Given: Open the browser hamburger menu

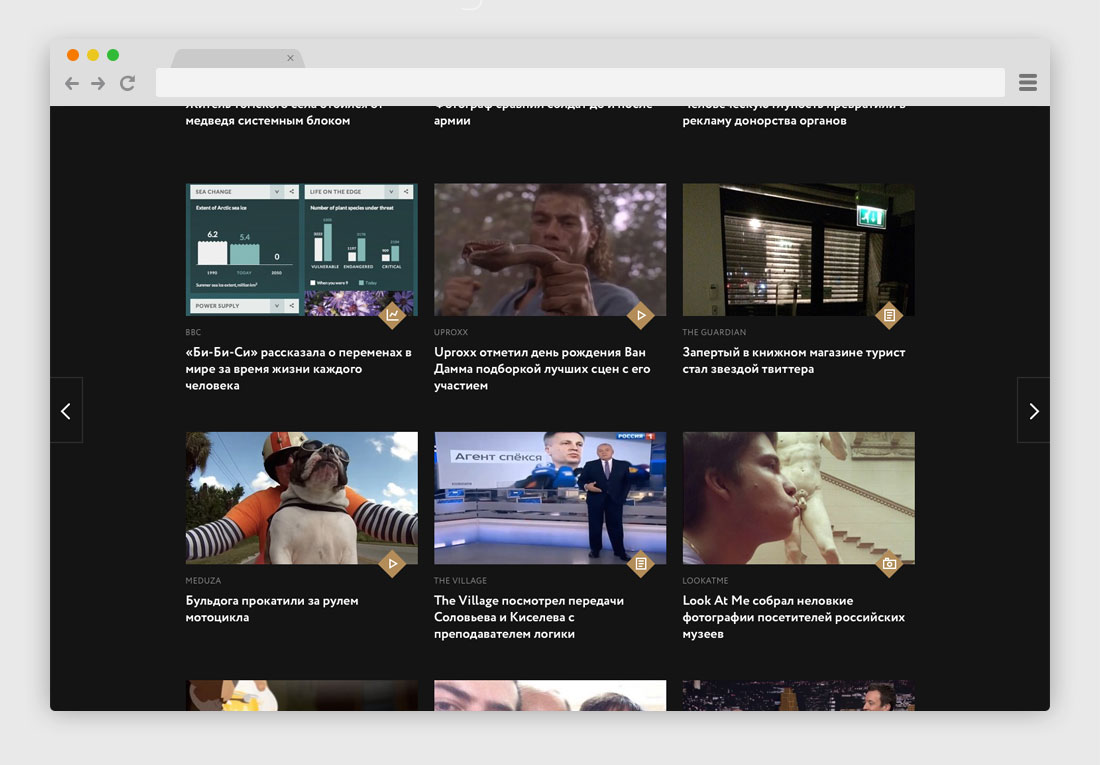Looking at the screenshot, I should pyautogui.click(x=1028, y=83).
